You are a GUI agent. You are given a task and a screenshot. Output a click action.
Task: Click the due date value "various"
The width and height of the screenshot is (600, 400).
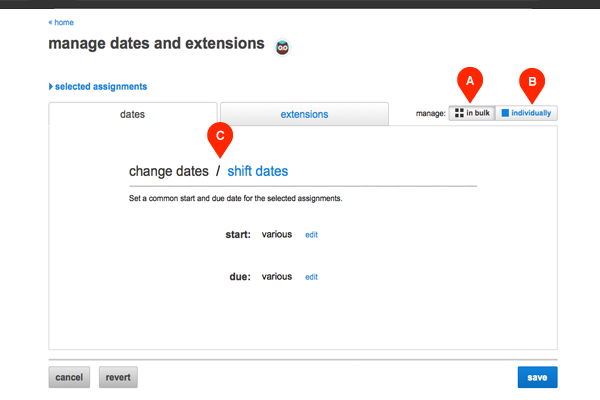tap(276, 277)
